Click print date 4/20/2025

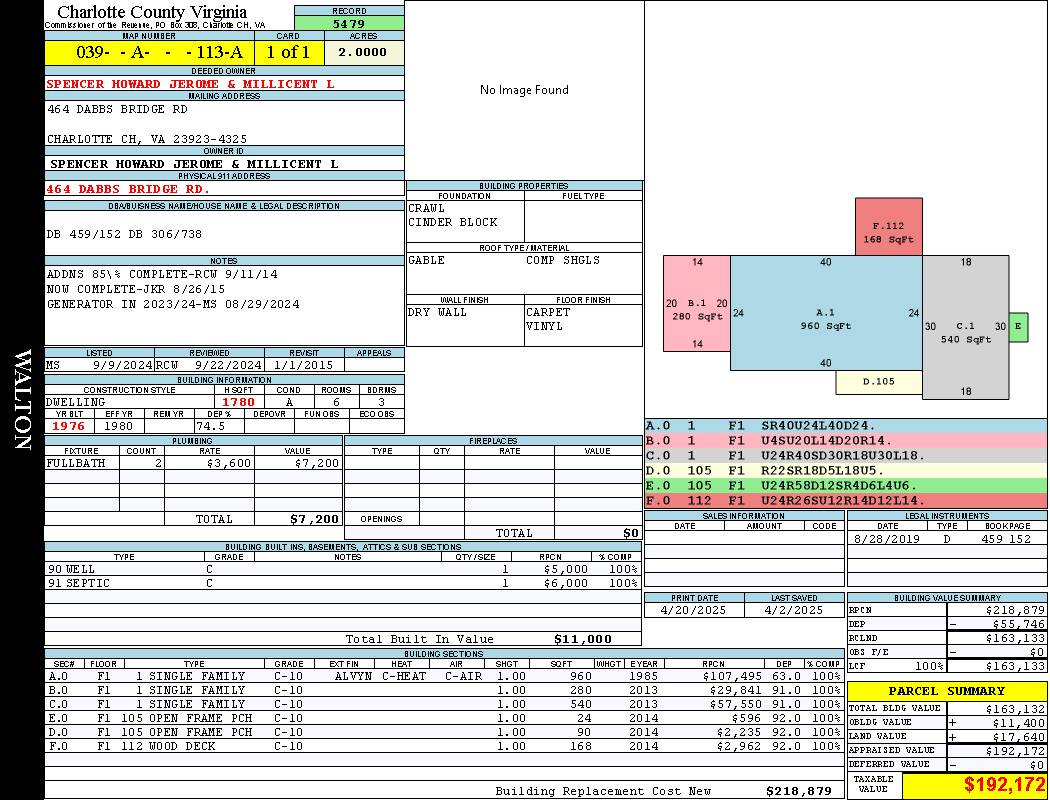tap(693, 611)
